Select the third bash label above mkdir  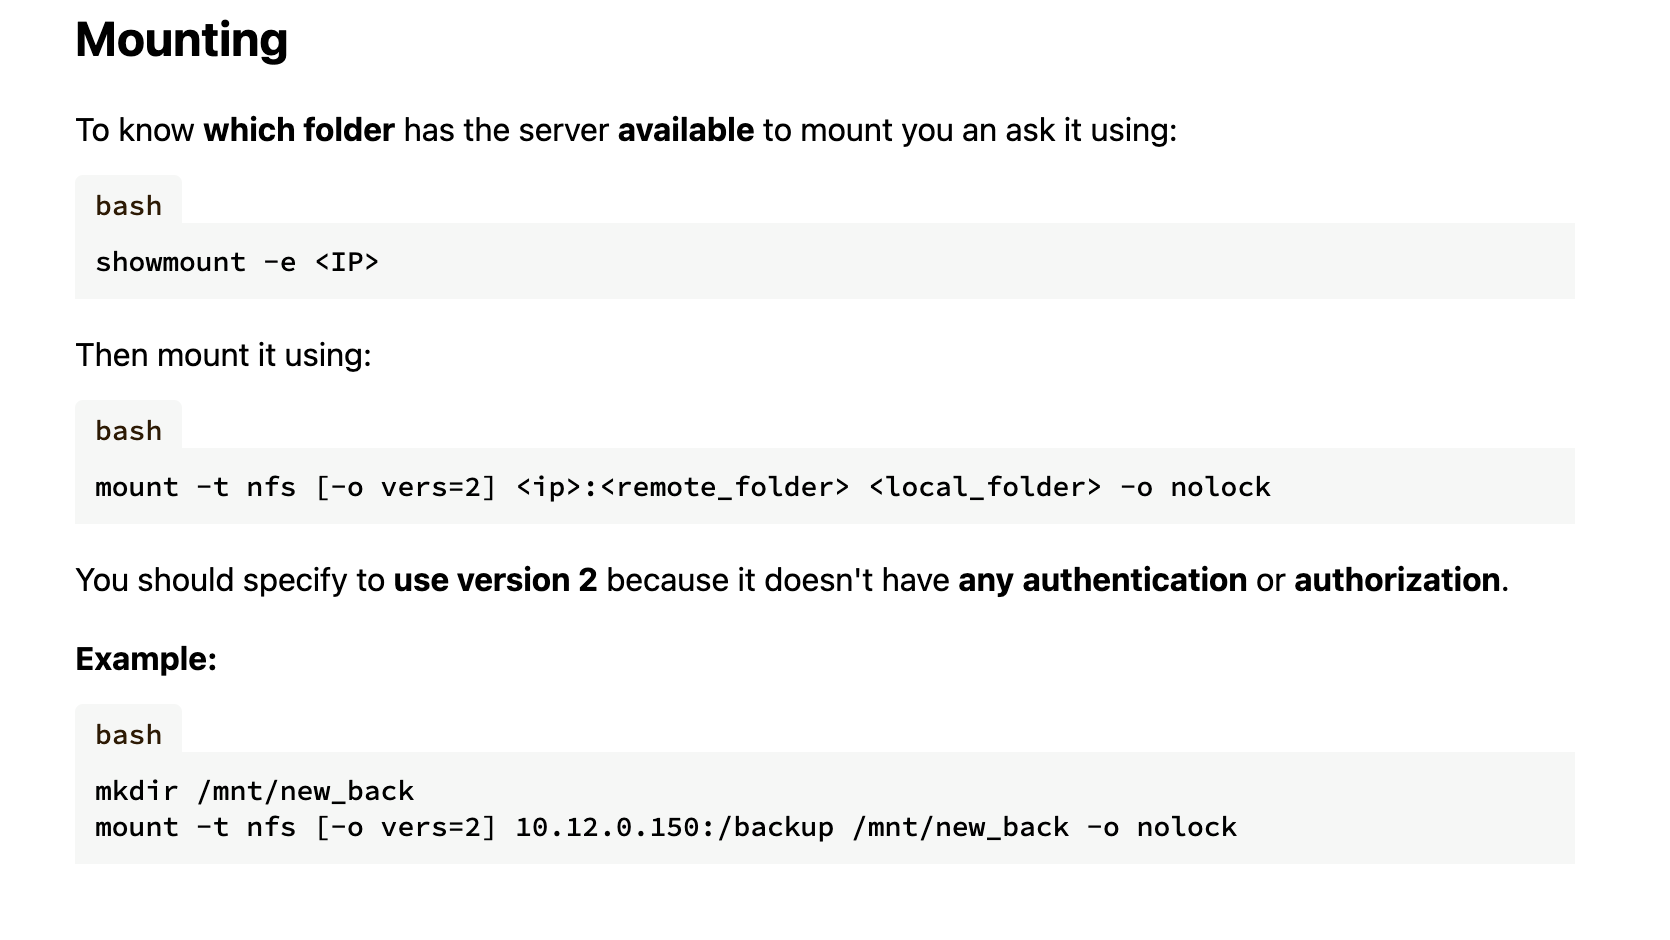[128, 735]
